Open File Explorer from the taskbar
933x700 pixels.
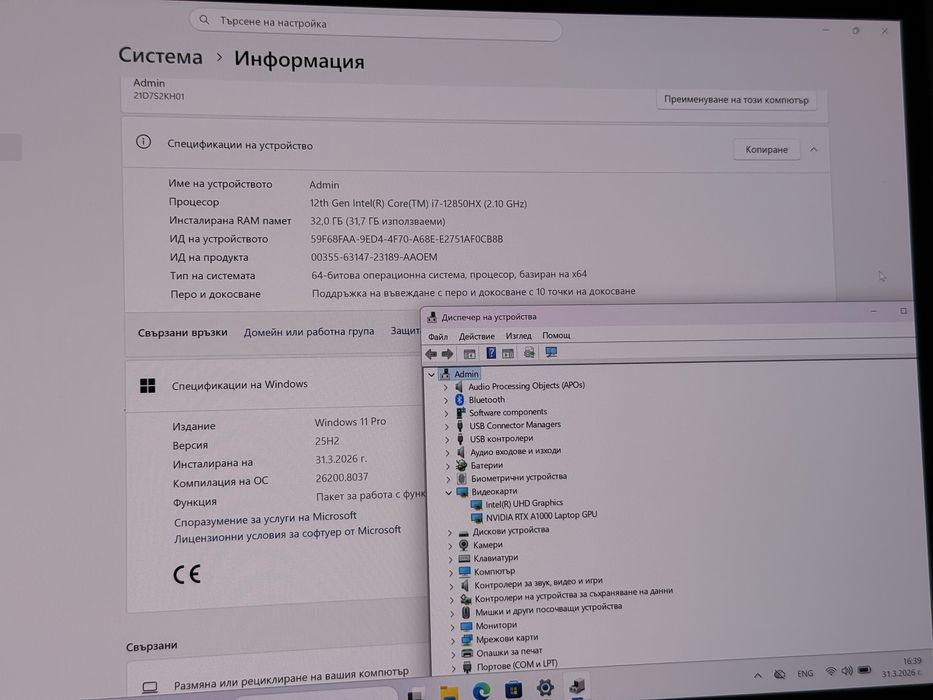click(x=449, y=691)
